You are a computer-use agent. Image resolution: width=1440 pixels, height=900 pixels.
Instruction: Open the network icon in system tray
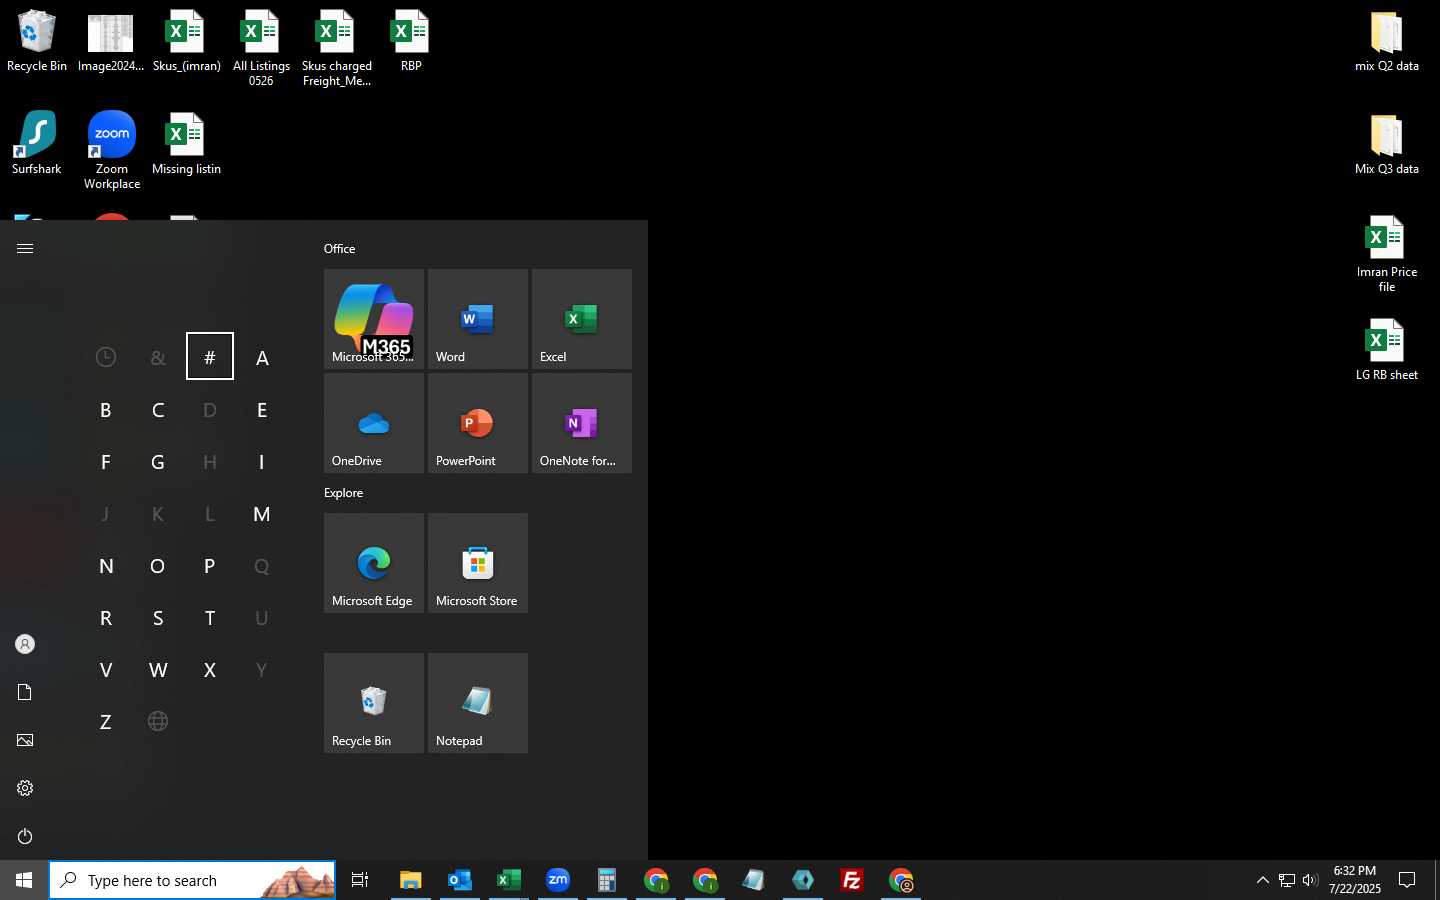pos(1287,880)
